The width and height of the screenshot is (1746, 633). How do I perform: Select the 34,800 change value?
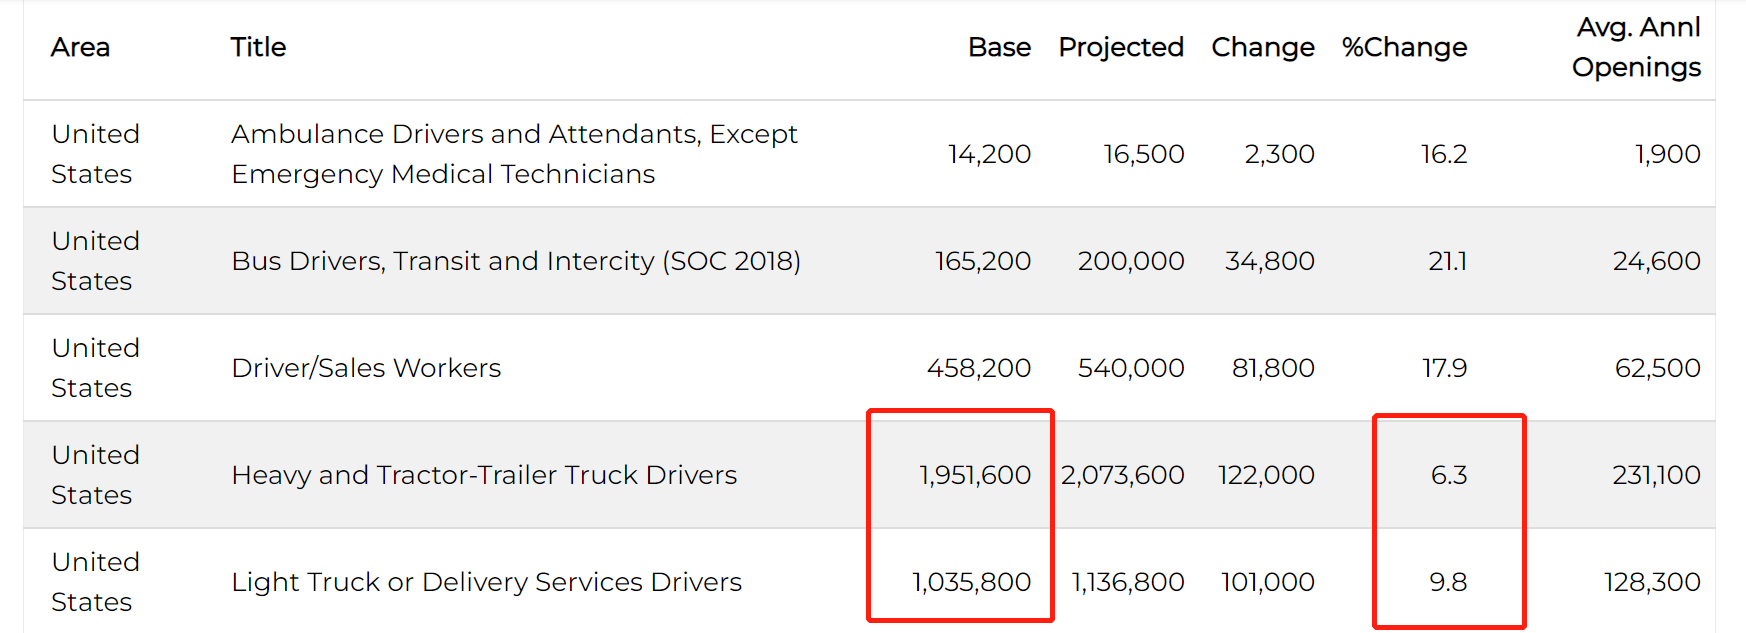[x=1269, y=261]
